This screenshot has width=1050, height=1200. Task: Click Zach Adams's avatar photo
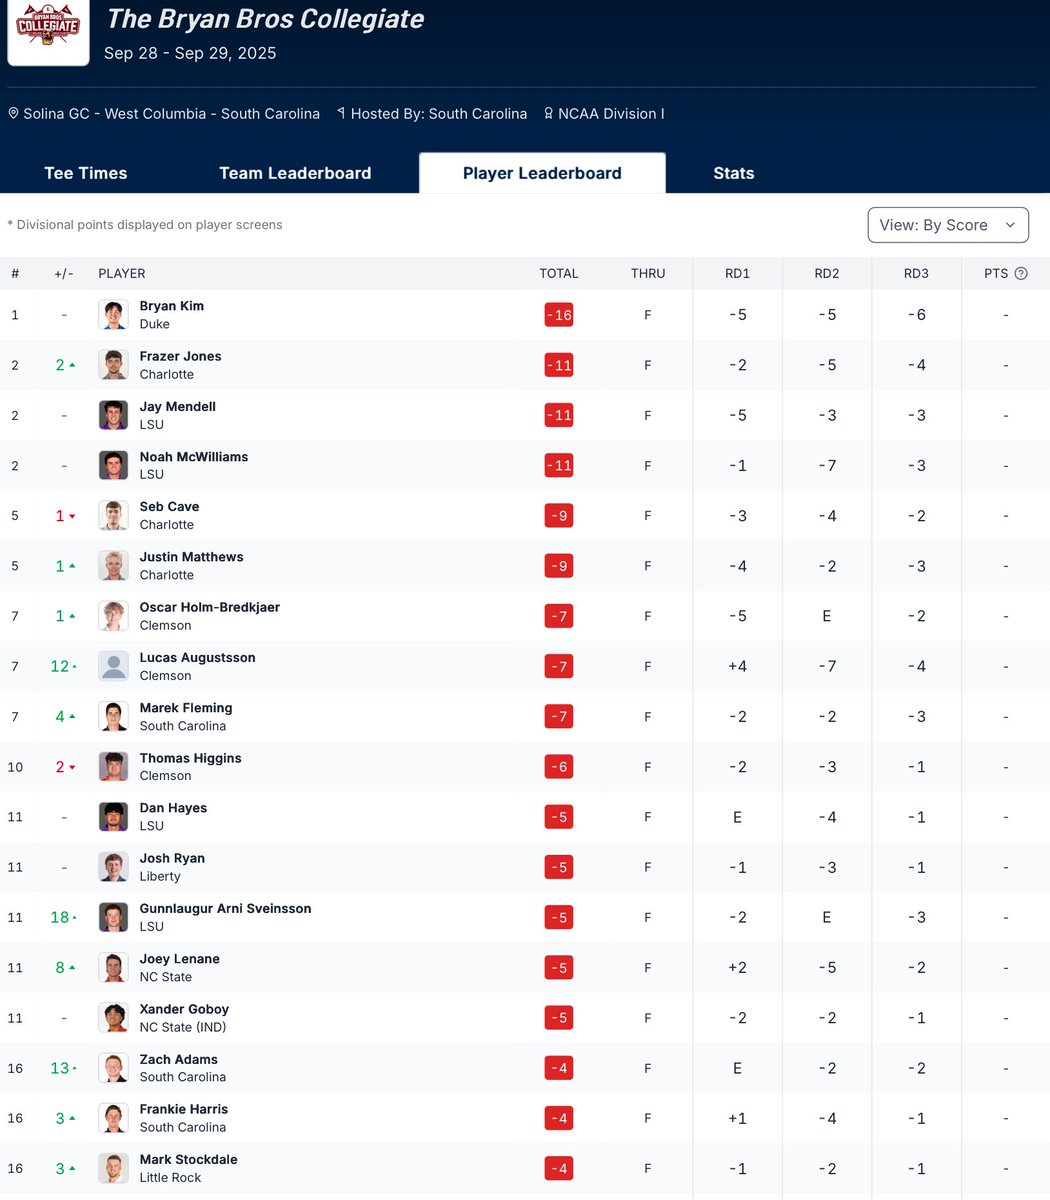coord(113,1068)
